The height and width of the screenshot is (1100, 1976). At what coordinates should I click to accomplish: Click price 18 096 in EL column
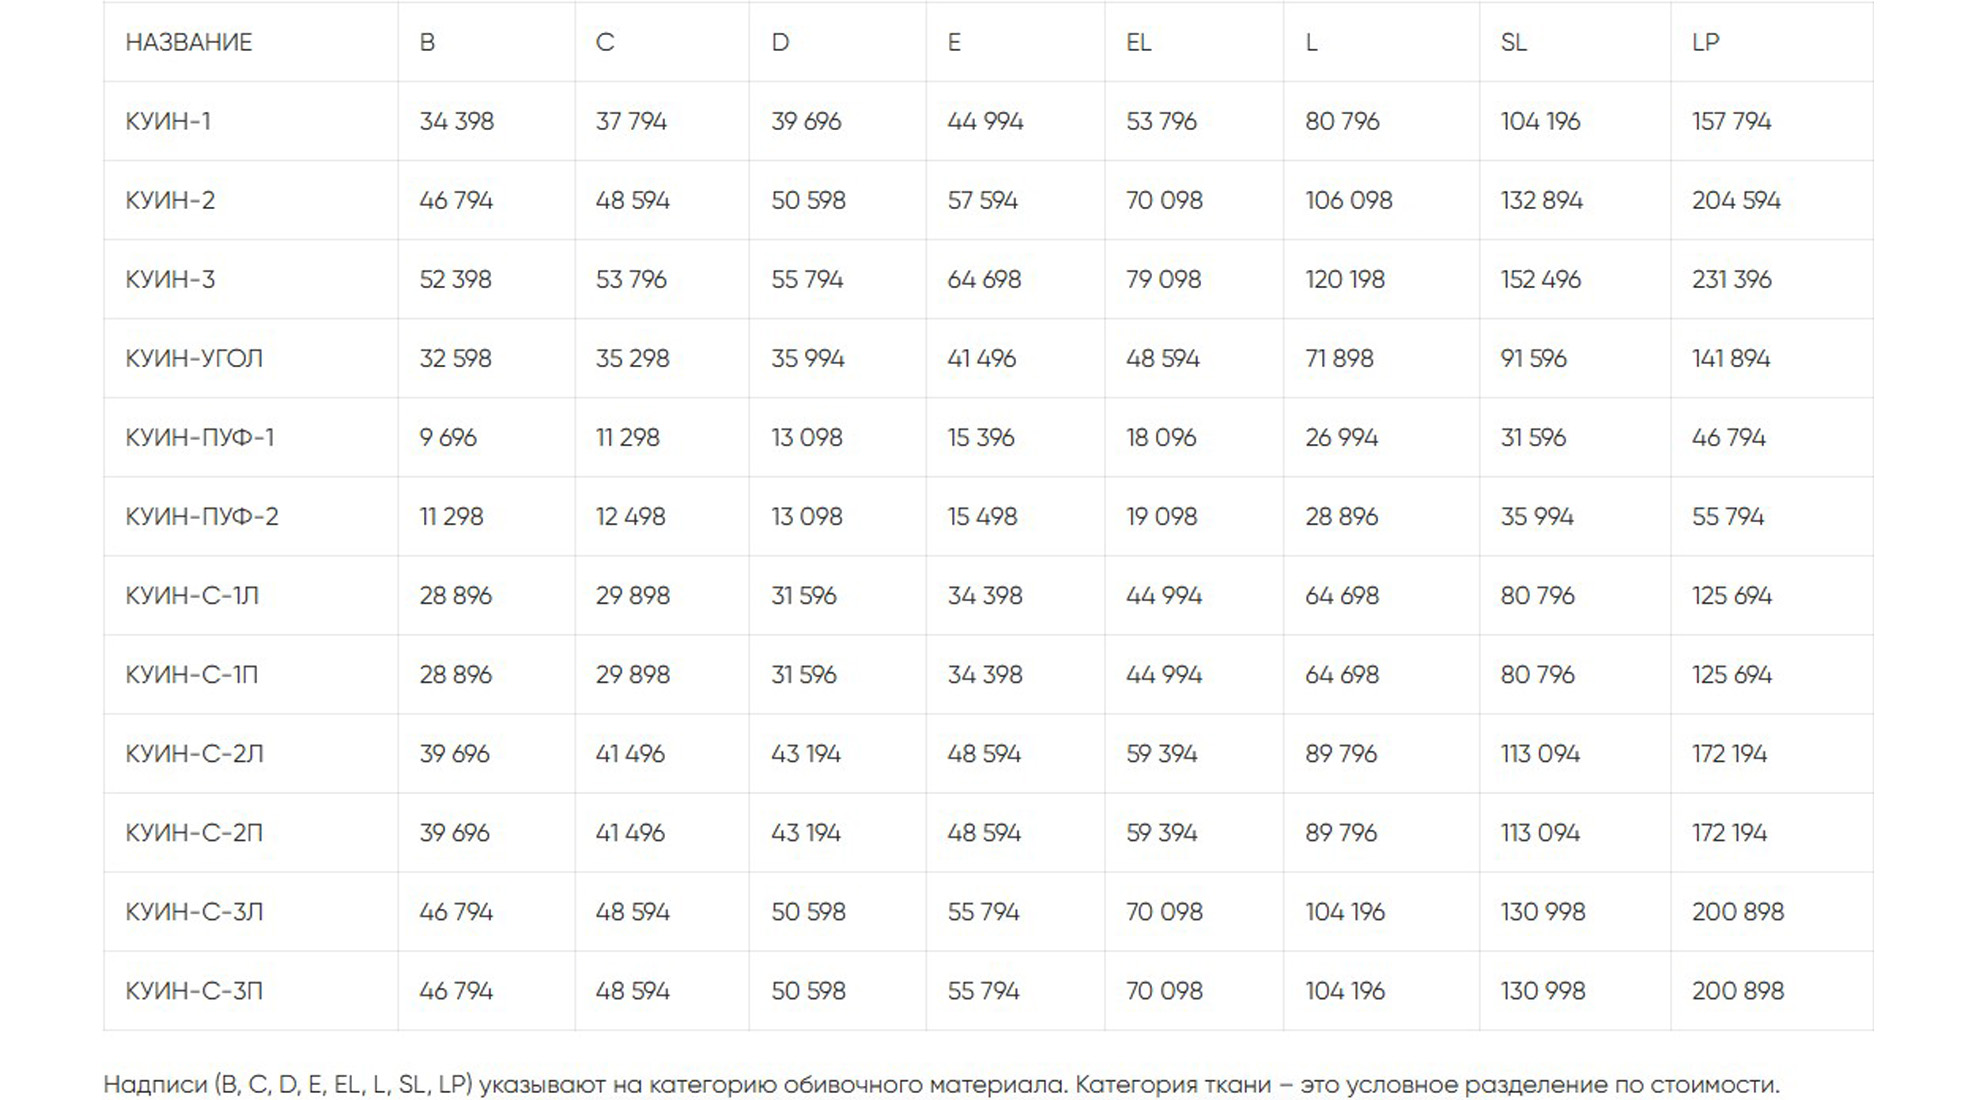1161,438
